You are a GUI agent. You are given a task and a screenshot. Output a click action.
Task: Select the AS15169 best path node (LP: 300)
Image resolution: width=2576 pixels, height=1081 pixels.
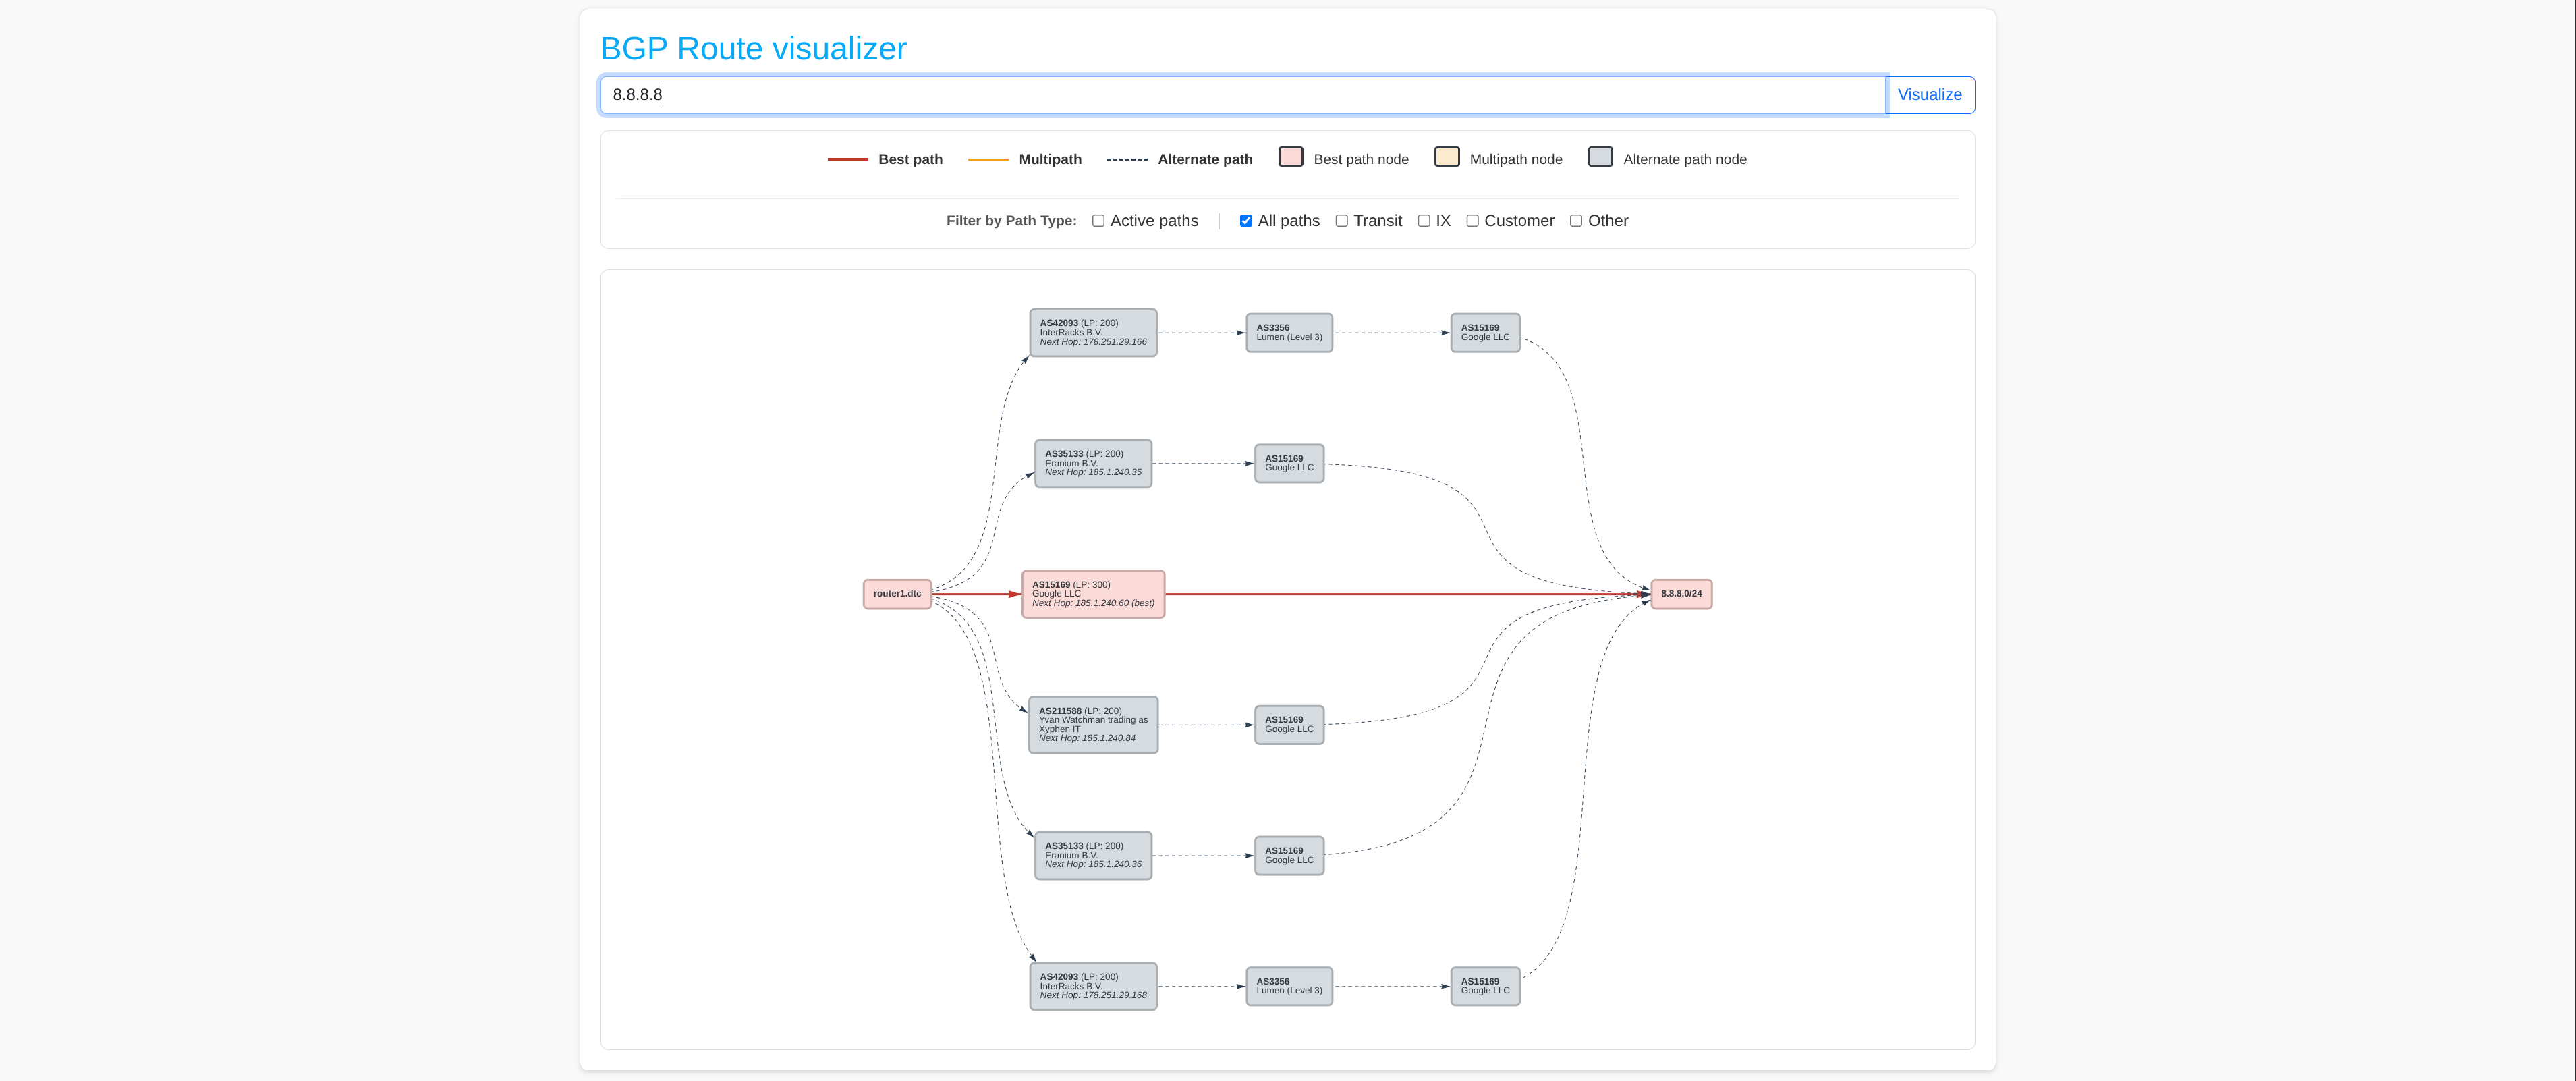click(1093, 594)
